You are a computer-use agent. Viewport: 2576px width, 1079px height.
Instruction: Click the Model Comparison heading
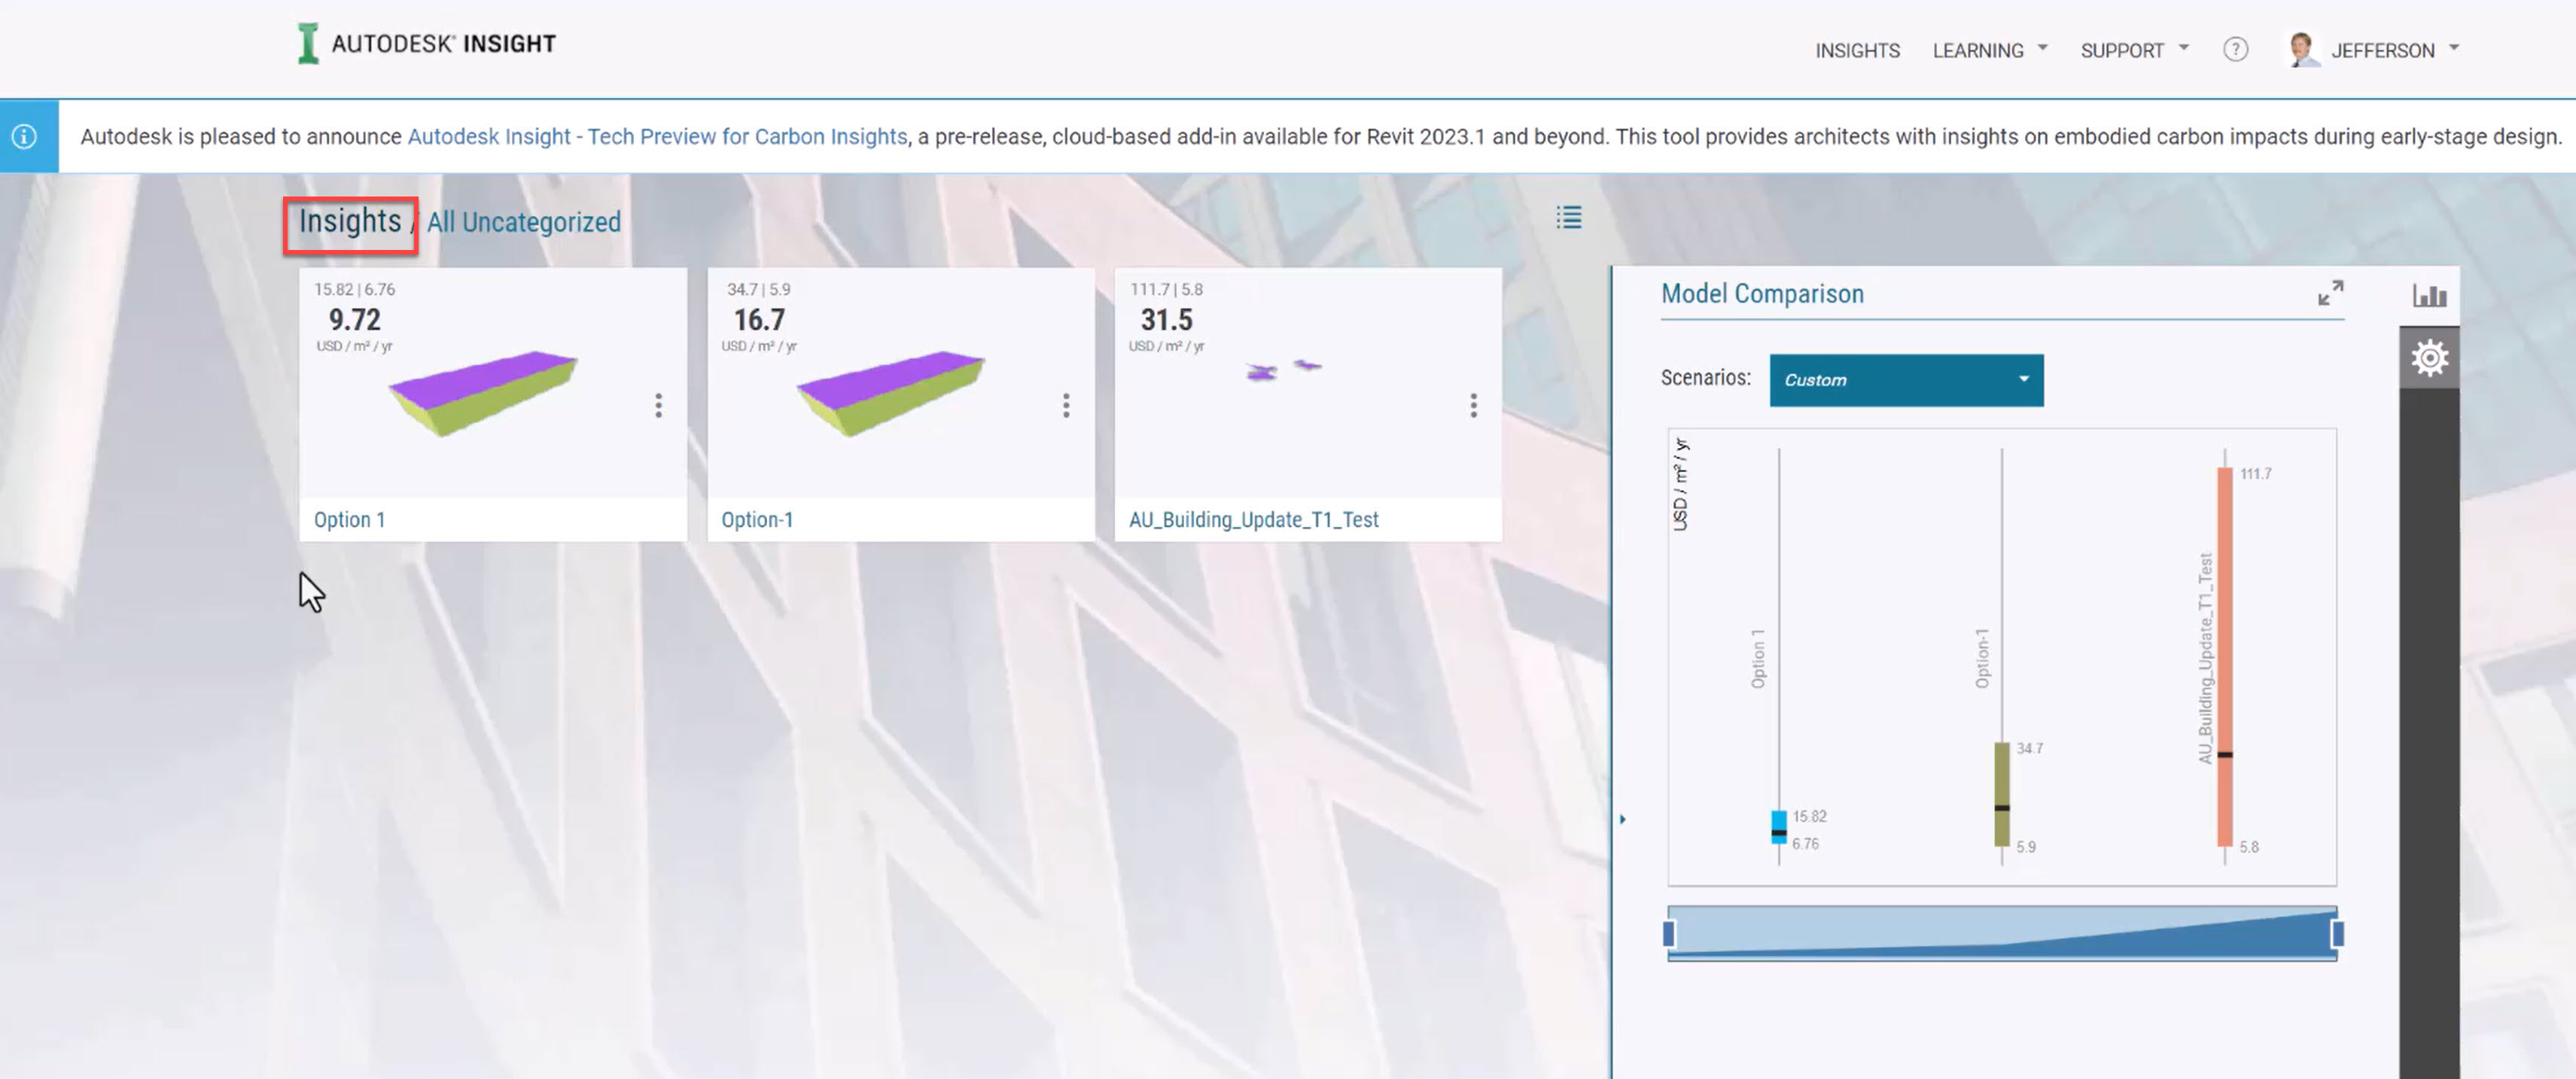pyautogui.click(x=1762, y=293)
